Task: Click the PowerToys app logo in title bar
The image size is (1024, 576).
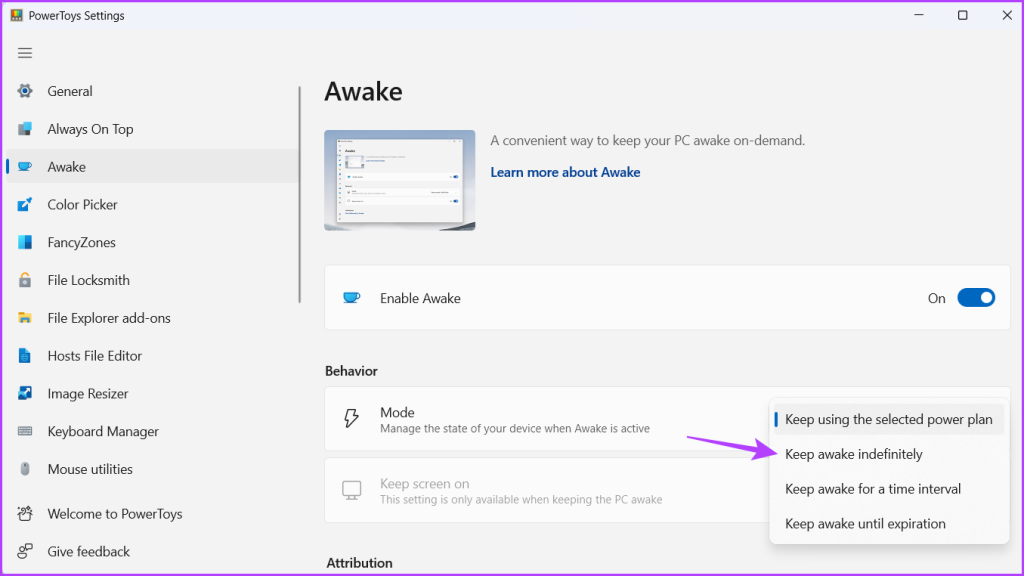Action: tap(16, 15)
